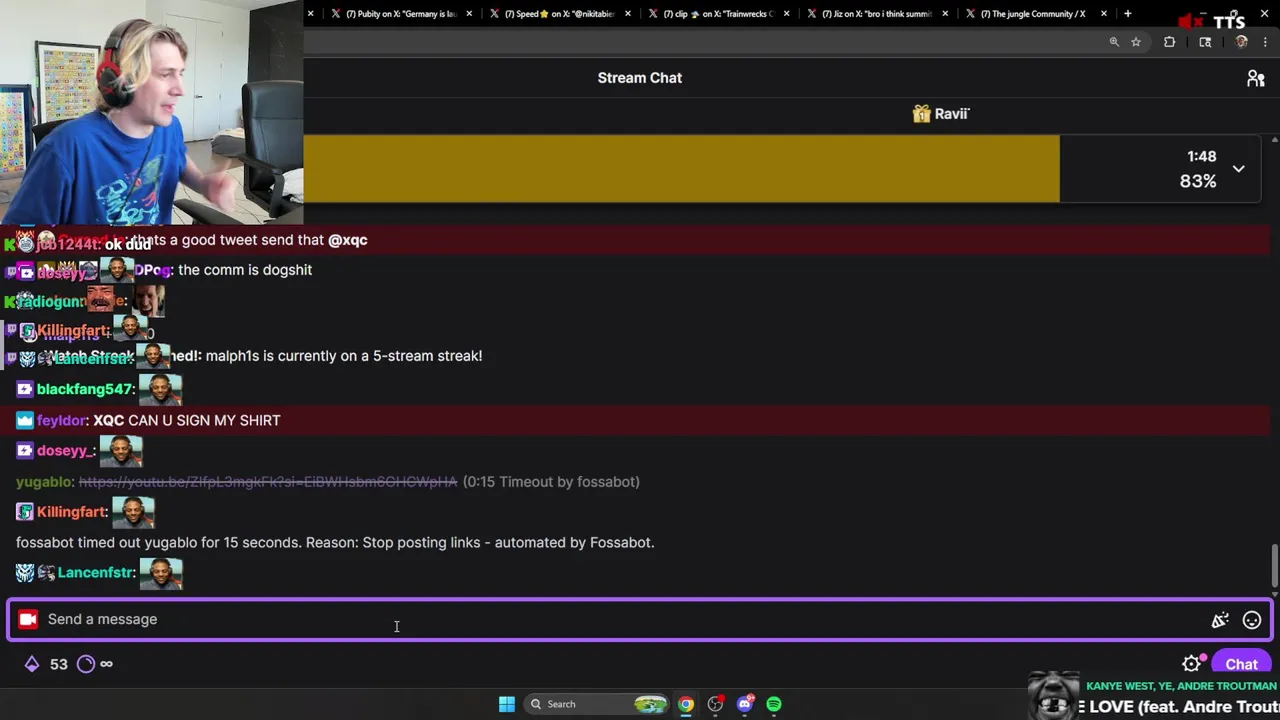Click the Ravii gift sub leader label
The width and height of the screenshot is (1280, 720).
click(951, 114)
